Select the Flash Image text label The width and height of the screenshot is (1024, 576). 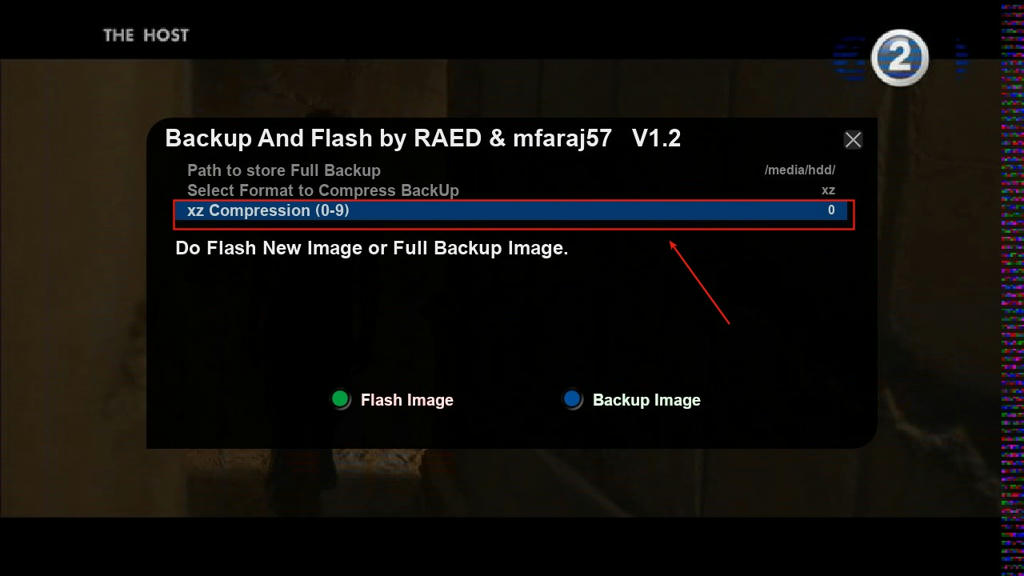click(407, 400)
